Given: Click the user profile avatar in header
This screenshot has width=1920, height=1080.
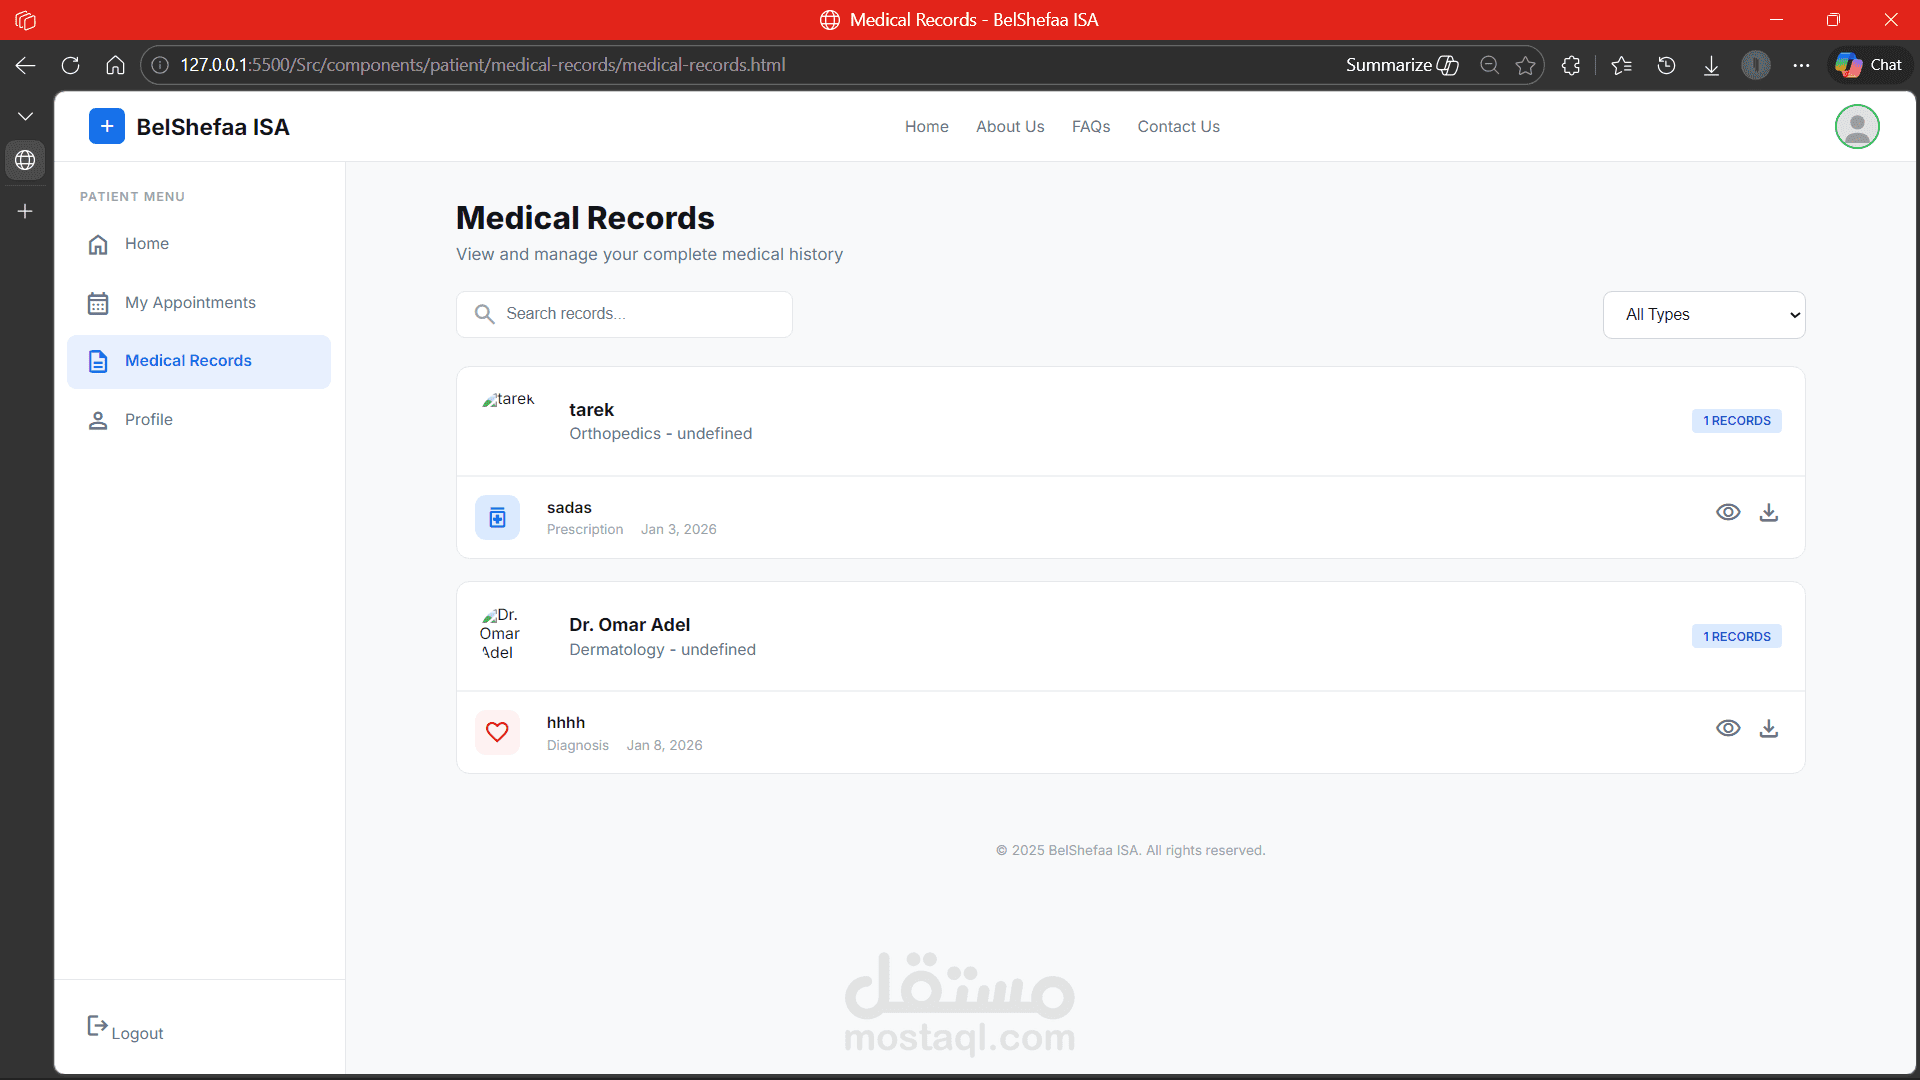Looking at the screenshot, I should [1856, 127].
